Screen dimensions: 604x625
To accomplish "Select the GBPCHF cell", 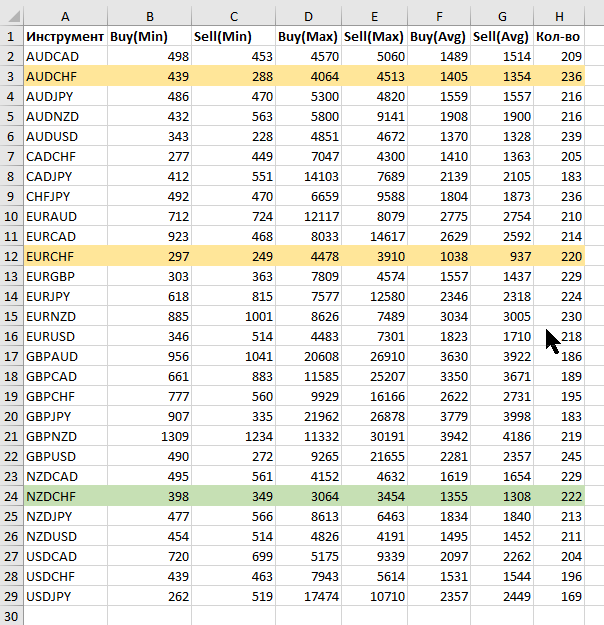I will click(x=65, y=396).
